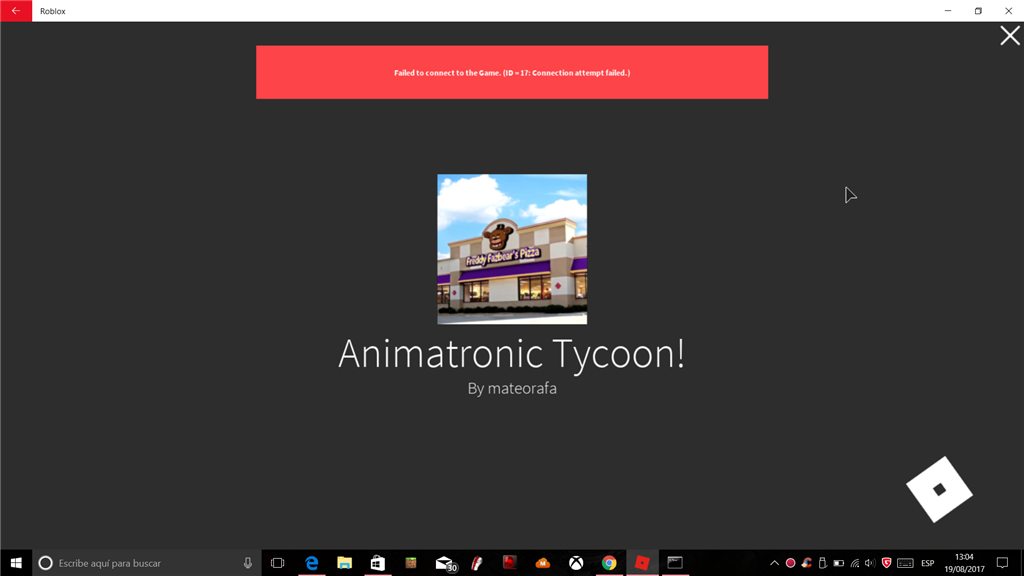Click the red connection failed error banner

click(512, 72)
